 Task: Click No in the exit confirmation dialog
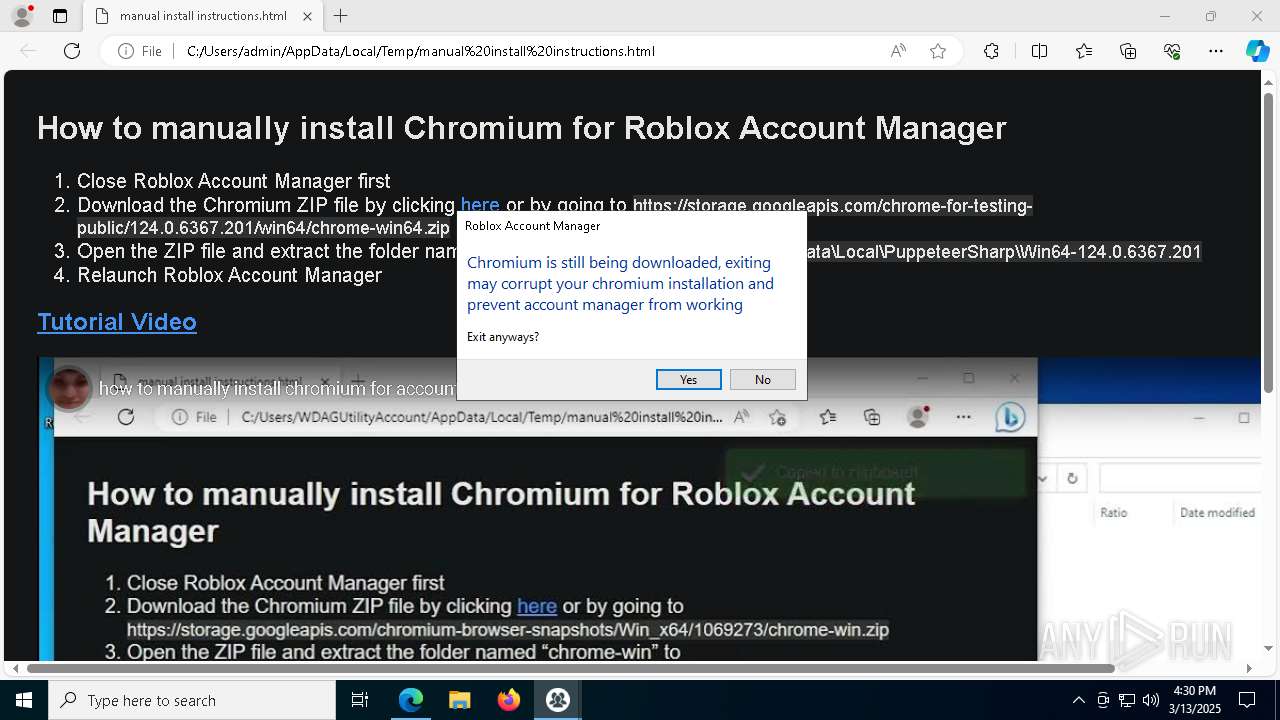click(763, 379)
